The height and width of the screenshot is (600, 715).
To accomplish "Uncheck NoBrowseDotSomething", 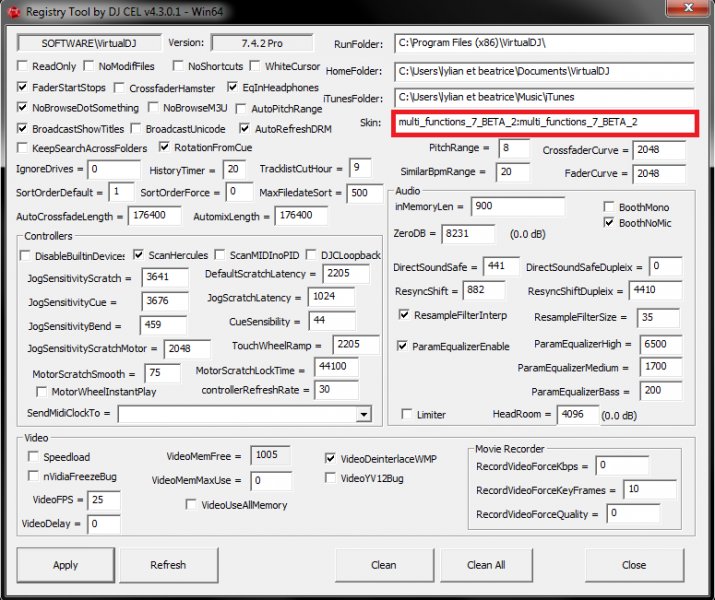I will (x=22, y=107).
